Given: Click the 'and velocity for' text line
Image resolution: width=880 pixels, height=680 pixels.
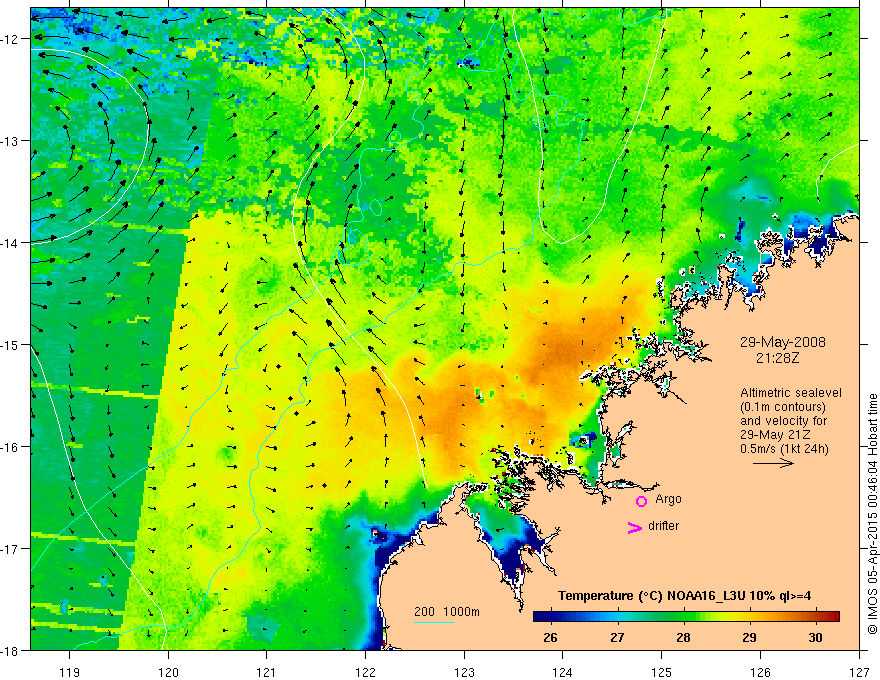Looking at the screenshot, I should (x=783, y=421).
